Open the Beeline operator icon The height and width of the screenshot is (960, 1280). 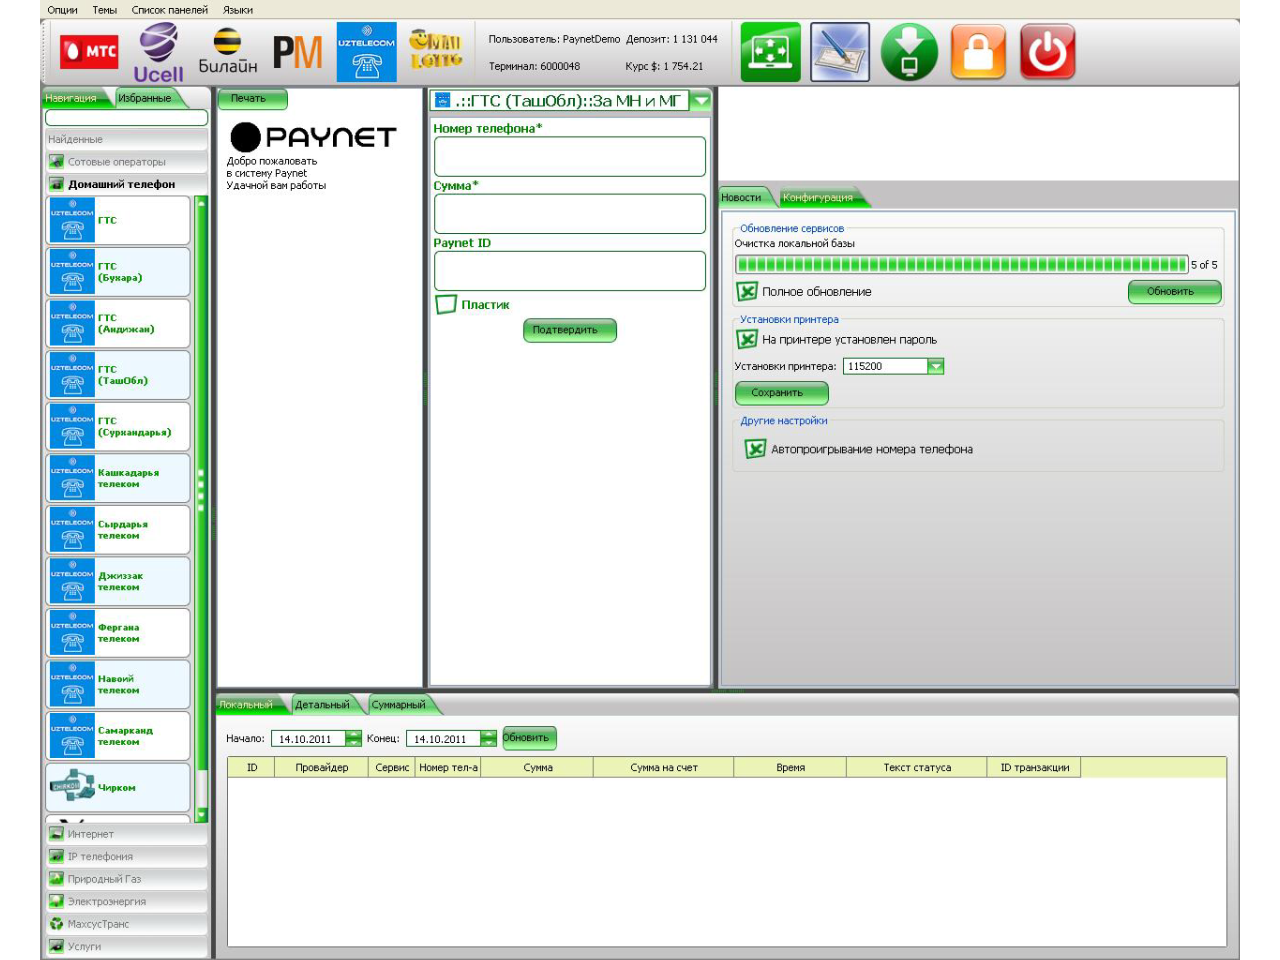[x=227, y=52]
